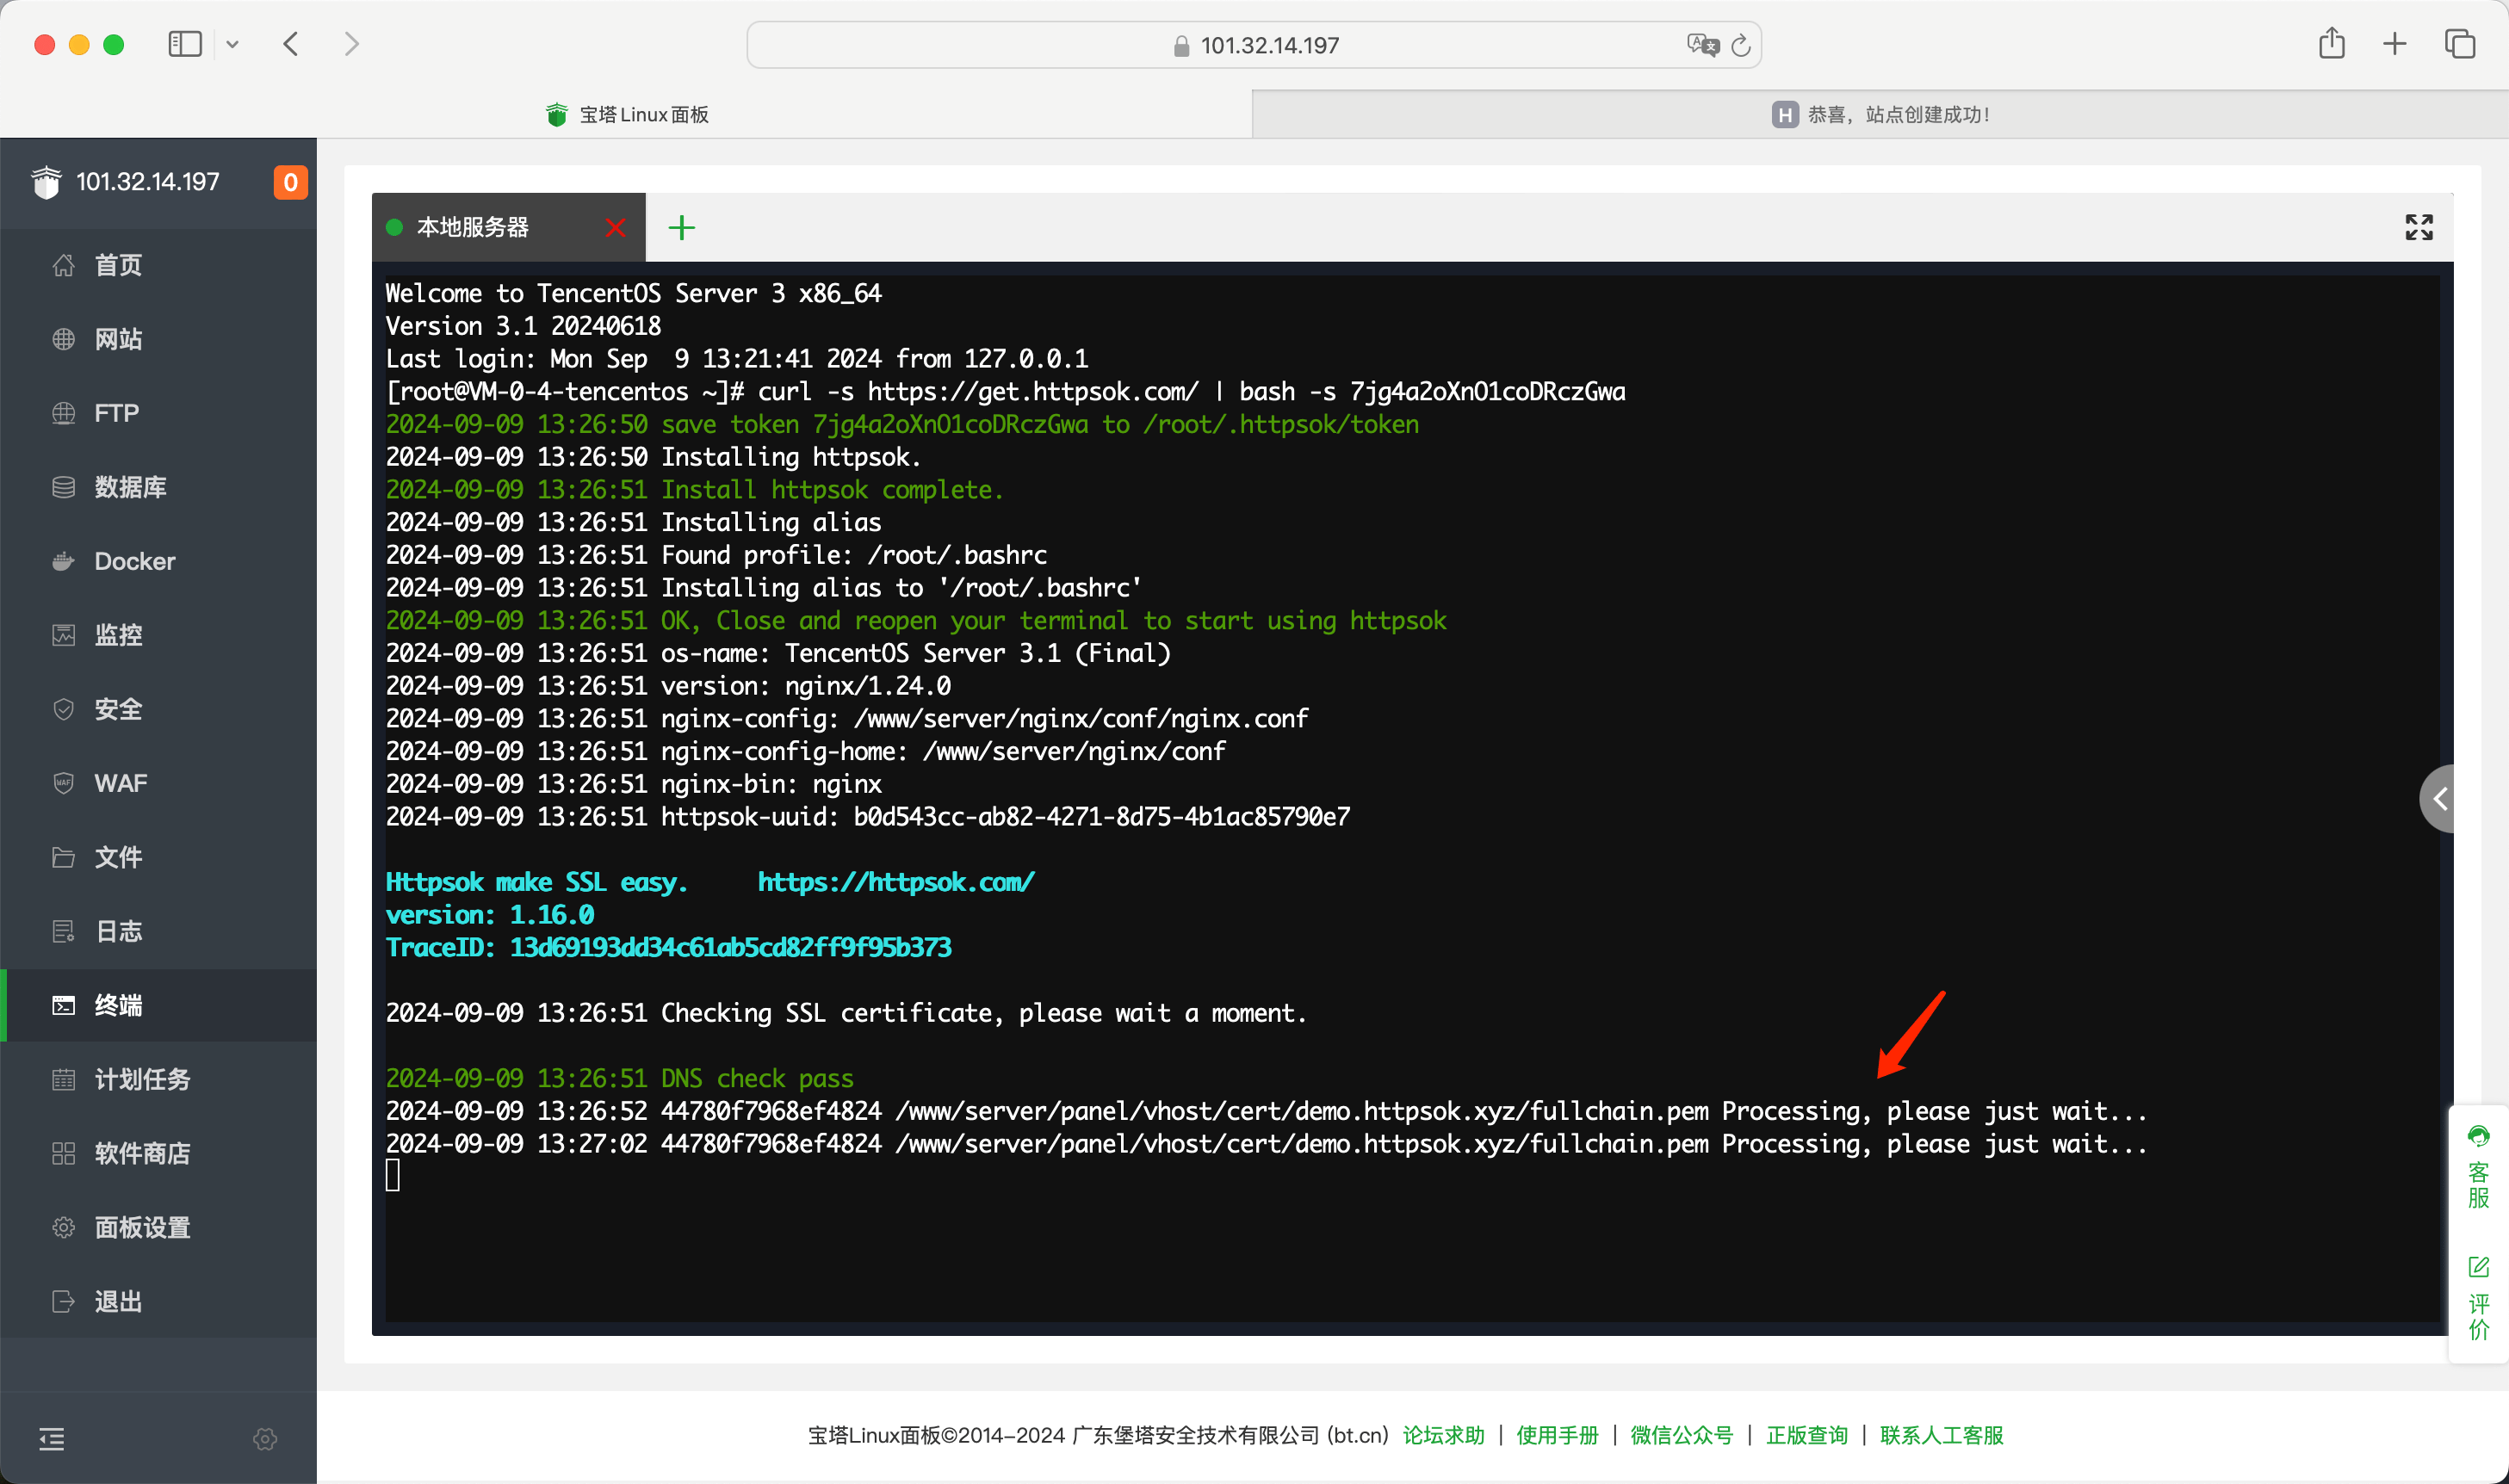Click the 'Install httpsok complete.' line
Screen dimensions: 2509x1484
pyautogui.click(x=695, y=489)
